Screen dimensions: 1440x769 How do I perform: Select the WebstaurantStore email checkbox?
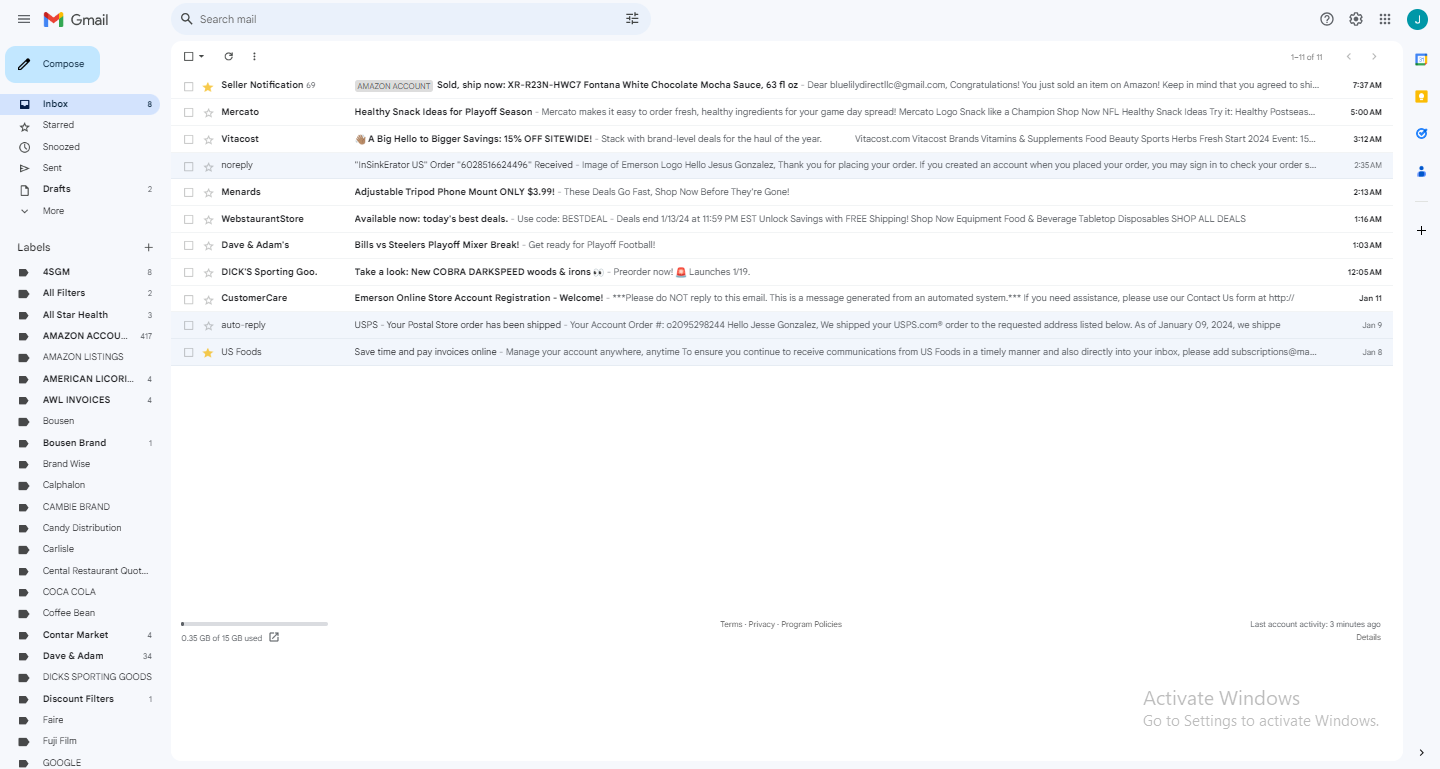click(x=188, y=219)
